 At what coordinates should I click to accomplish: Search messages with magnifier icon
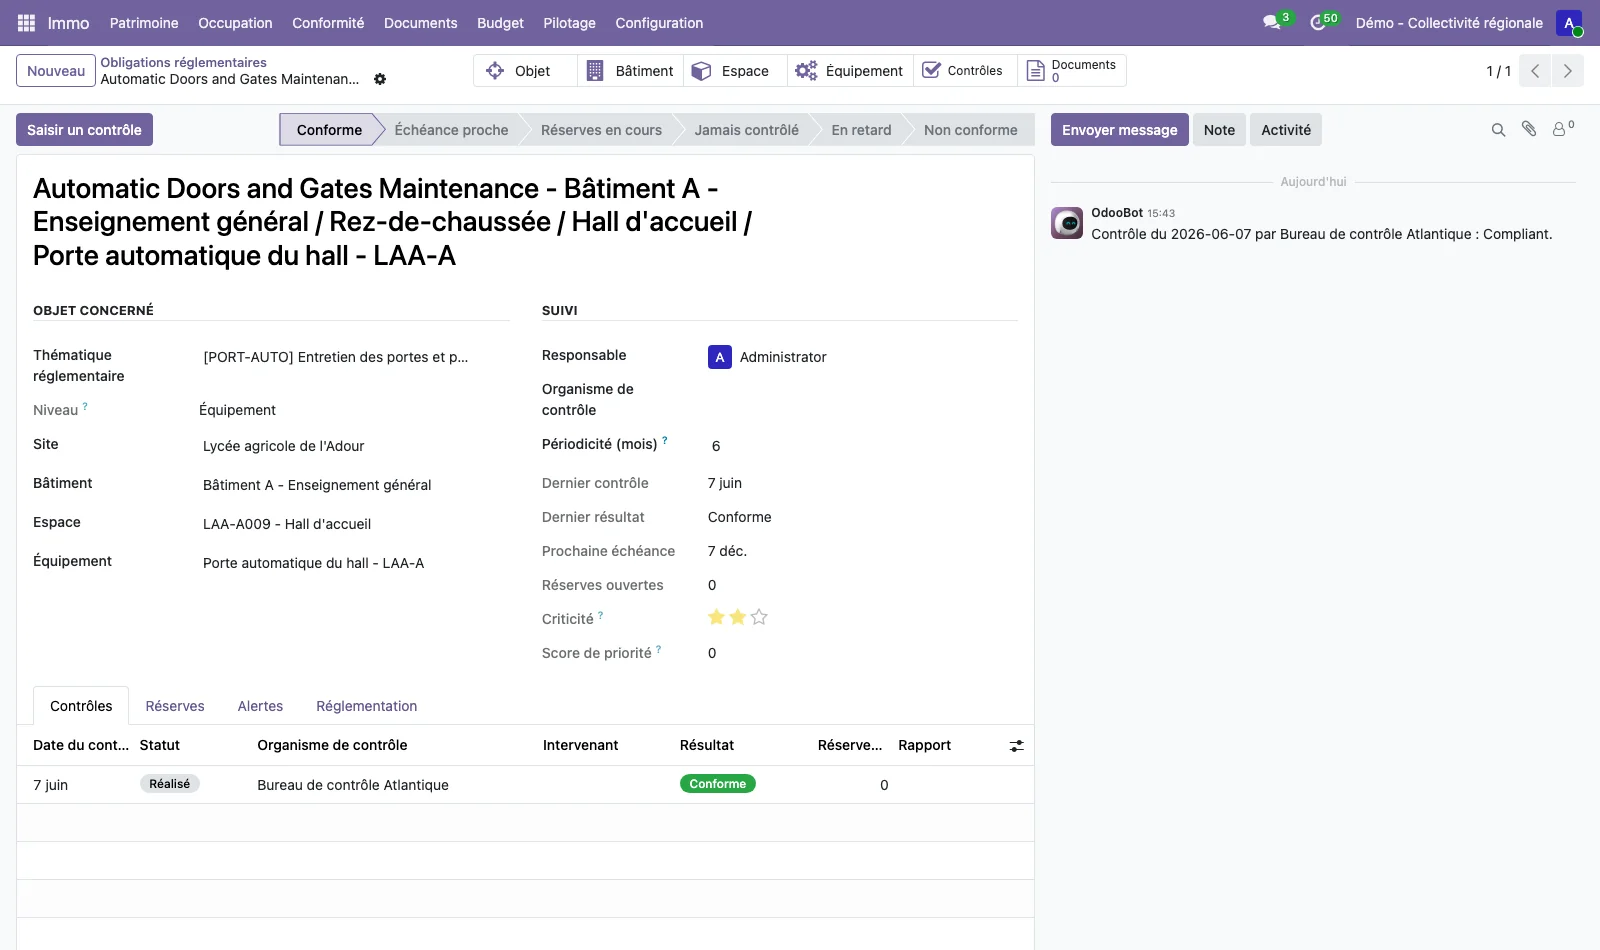click(1498, 130)
